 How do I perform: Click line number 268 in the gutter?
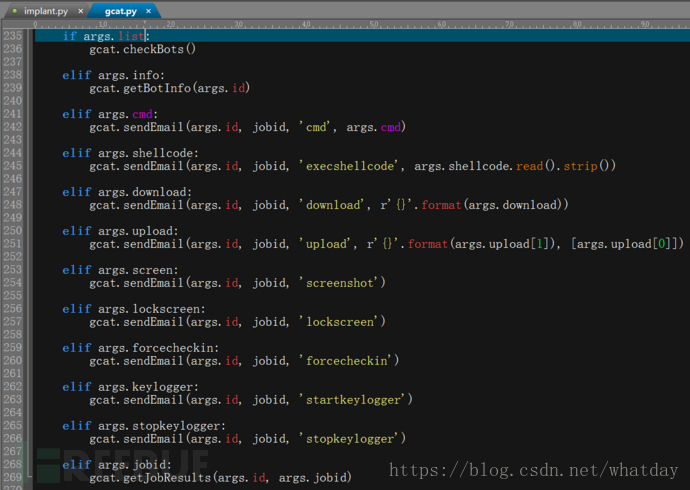(x=12, y=464)
